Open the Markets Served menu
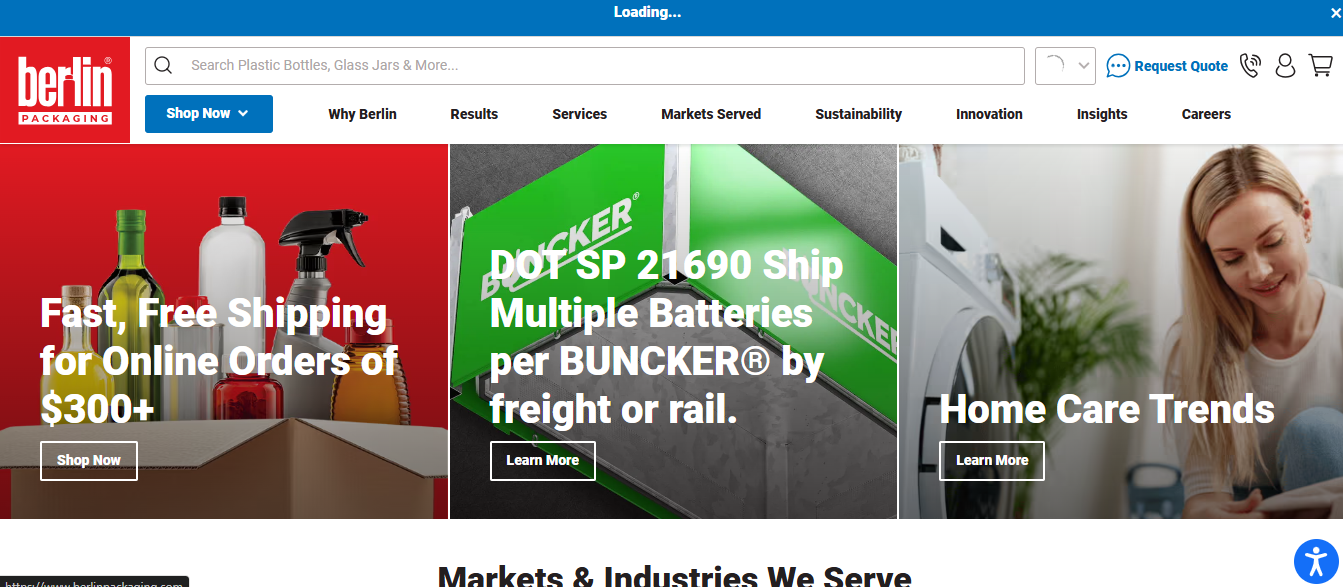Screen dimensions: 1343x587 tap(711, 114)
